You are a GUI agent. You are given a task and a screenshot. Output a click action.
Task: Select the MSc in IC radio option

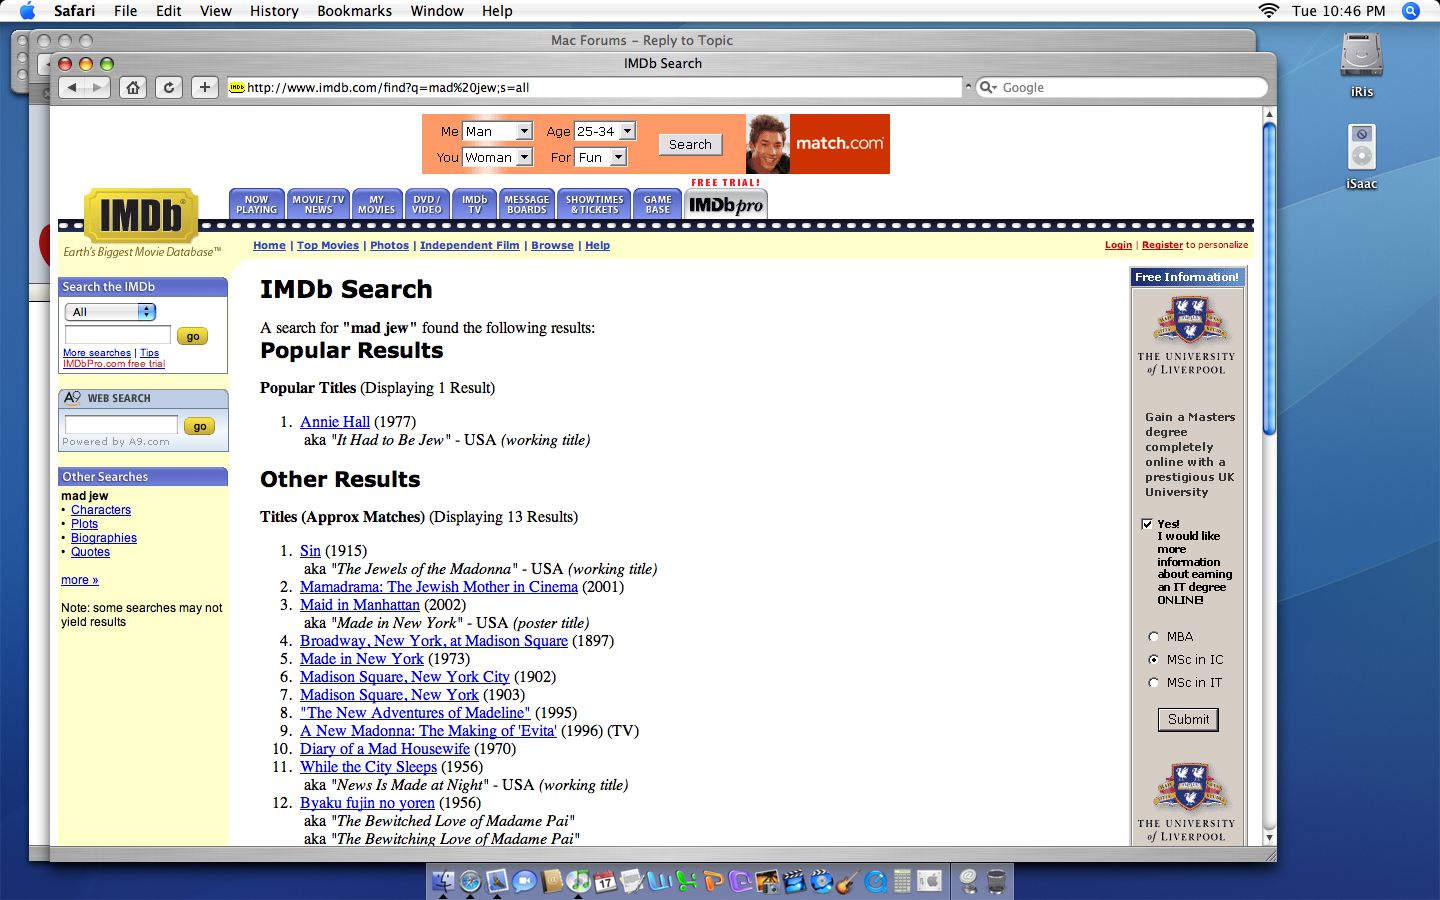[1153, 660]
